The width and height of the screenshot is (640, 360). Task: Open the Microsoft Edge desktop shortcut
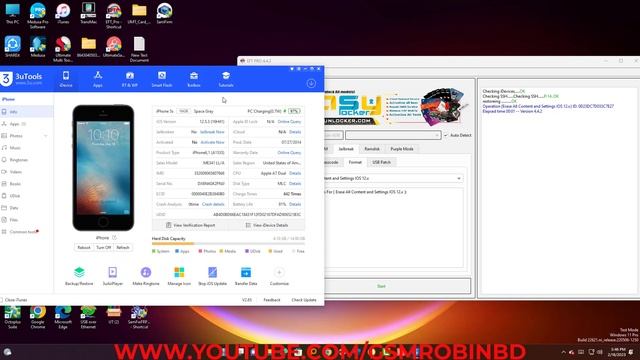(x=63, y=317)
